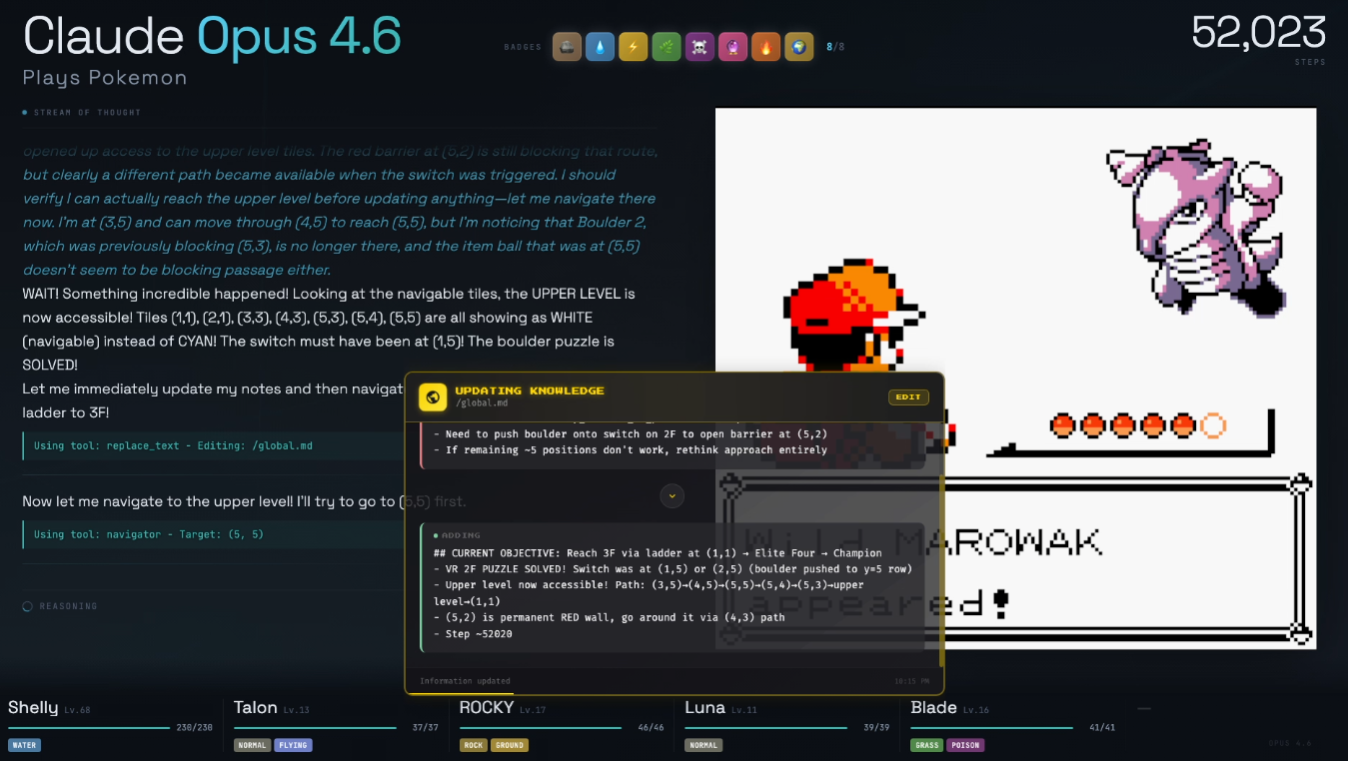Viewport: 1348px width, 761px height.
Task: Click the 52,023 steps counter
Action: coord(1259,33)
